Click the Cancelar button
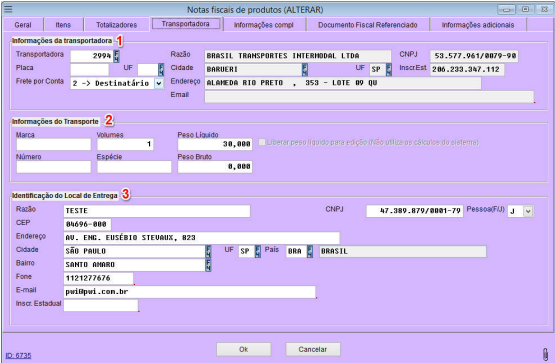This screenshot has width=555, height=363. [313, 350]
